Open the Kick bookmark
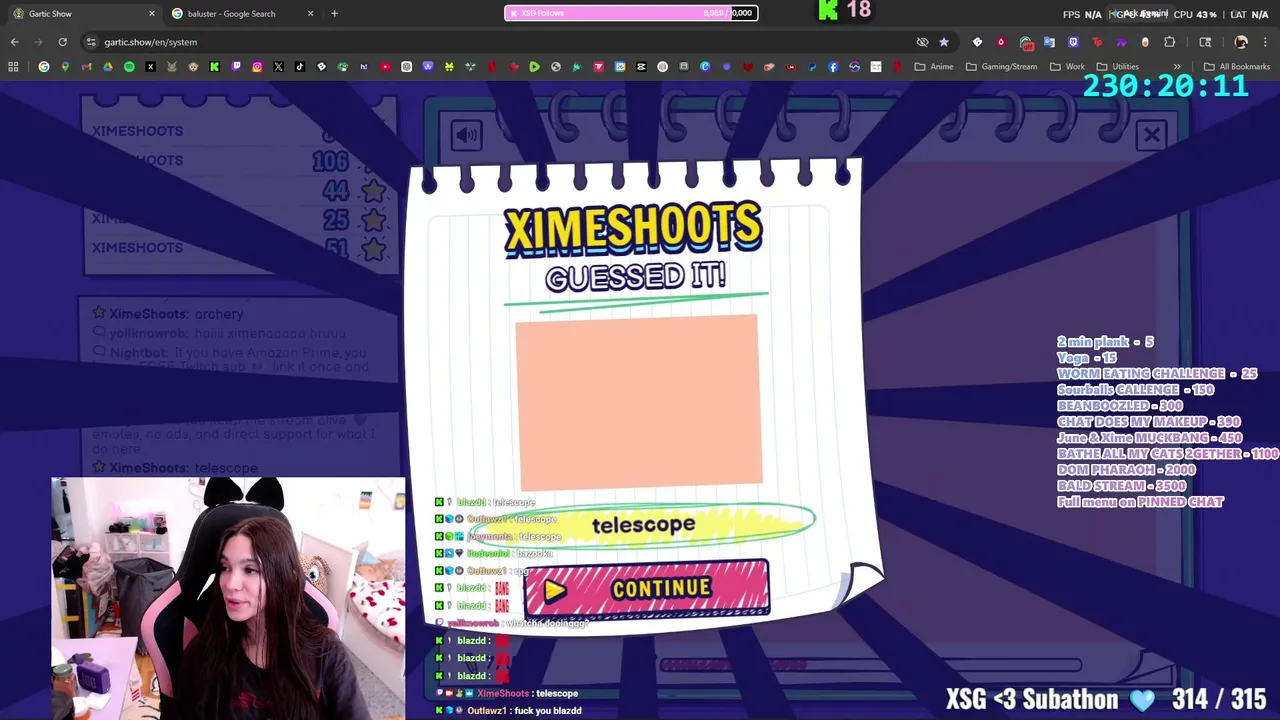The image size is (1280, 720). click(x=214, y=67)
